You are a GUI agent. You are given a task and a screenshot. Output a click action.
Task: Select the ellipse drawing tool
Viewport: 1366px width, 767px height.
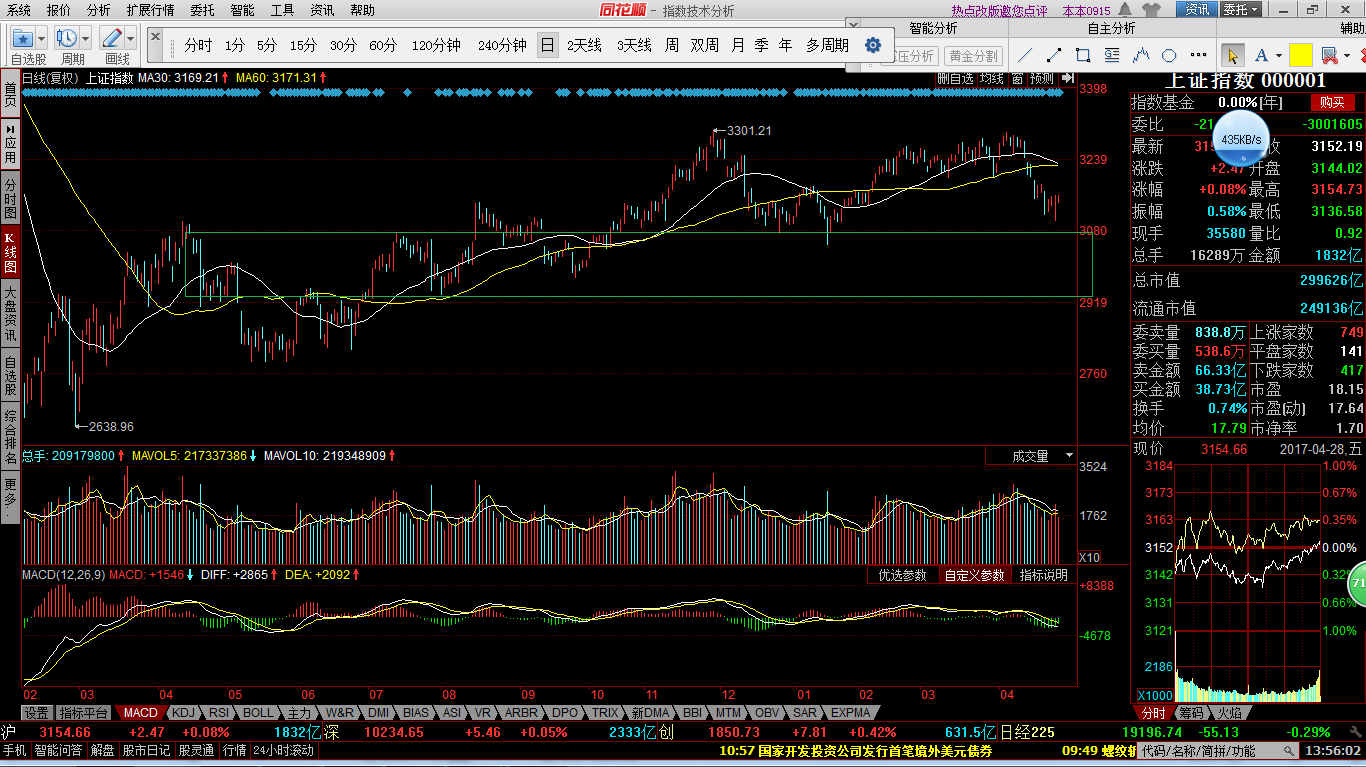pyautogui.click(x=1169, y=55)
